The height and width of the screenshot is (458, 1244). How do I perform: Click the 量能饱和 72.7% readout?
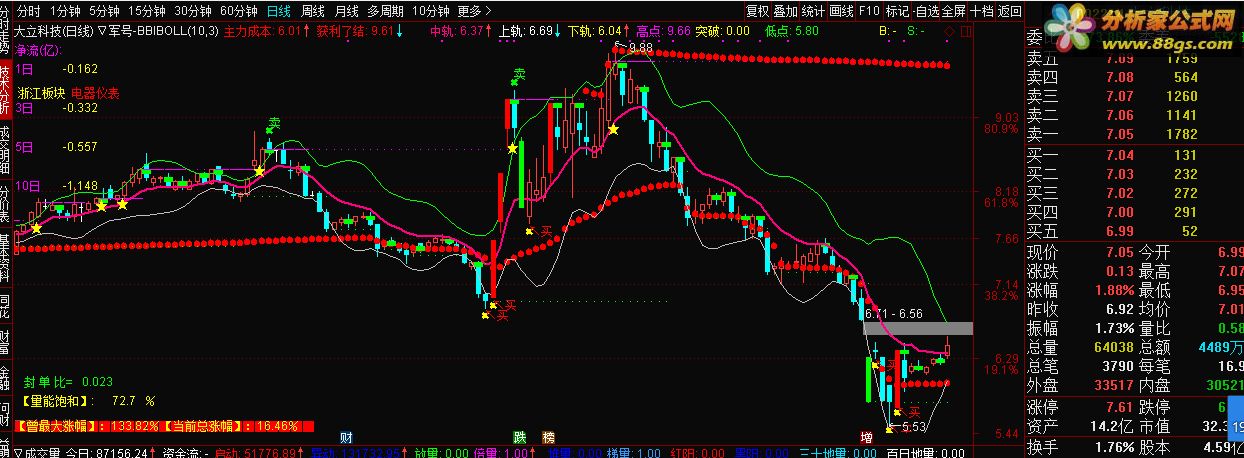pos(89,400)
